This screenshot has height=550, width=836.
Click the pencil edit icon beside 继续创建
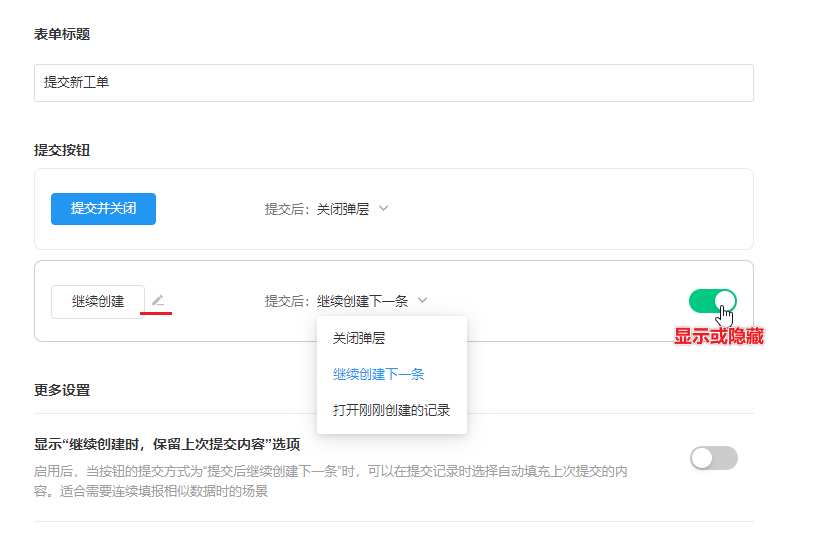[x=158, y=300]
